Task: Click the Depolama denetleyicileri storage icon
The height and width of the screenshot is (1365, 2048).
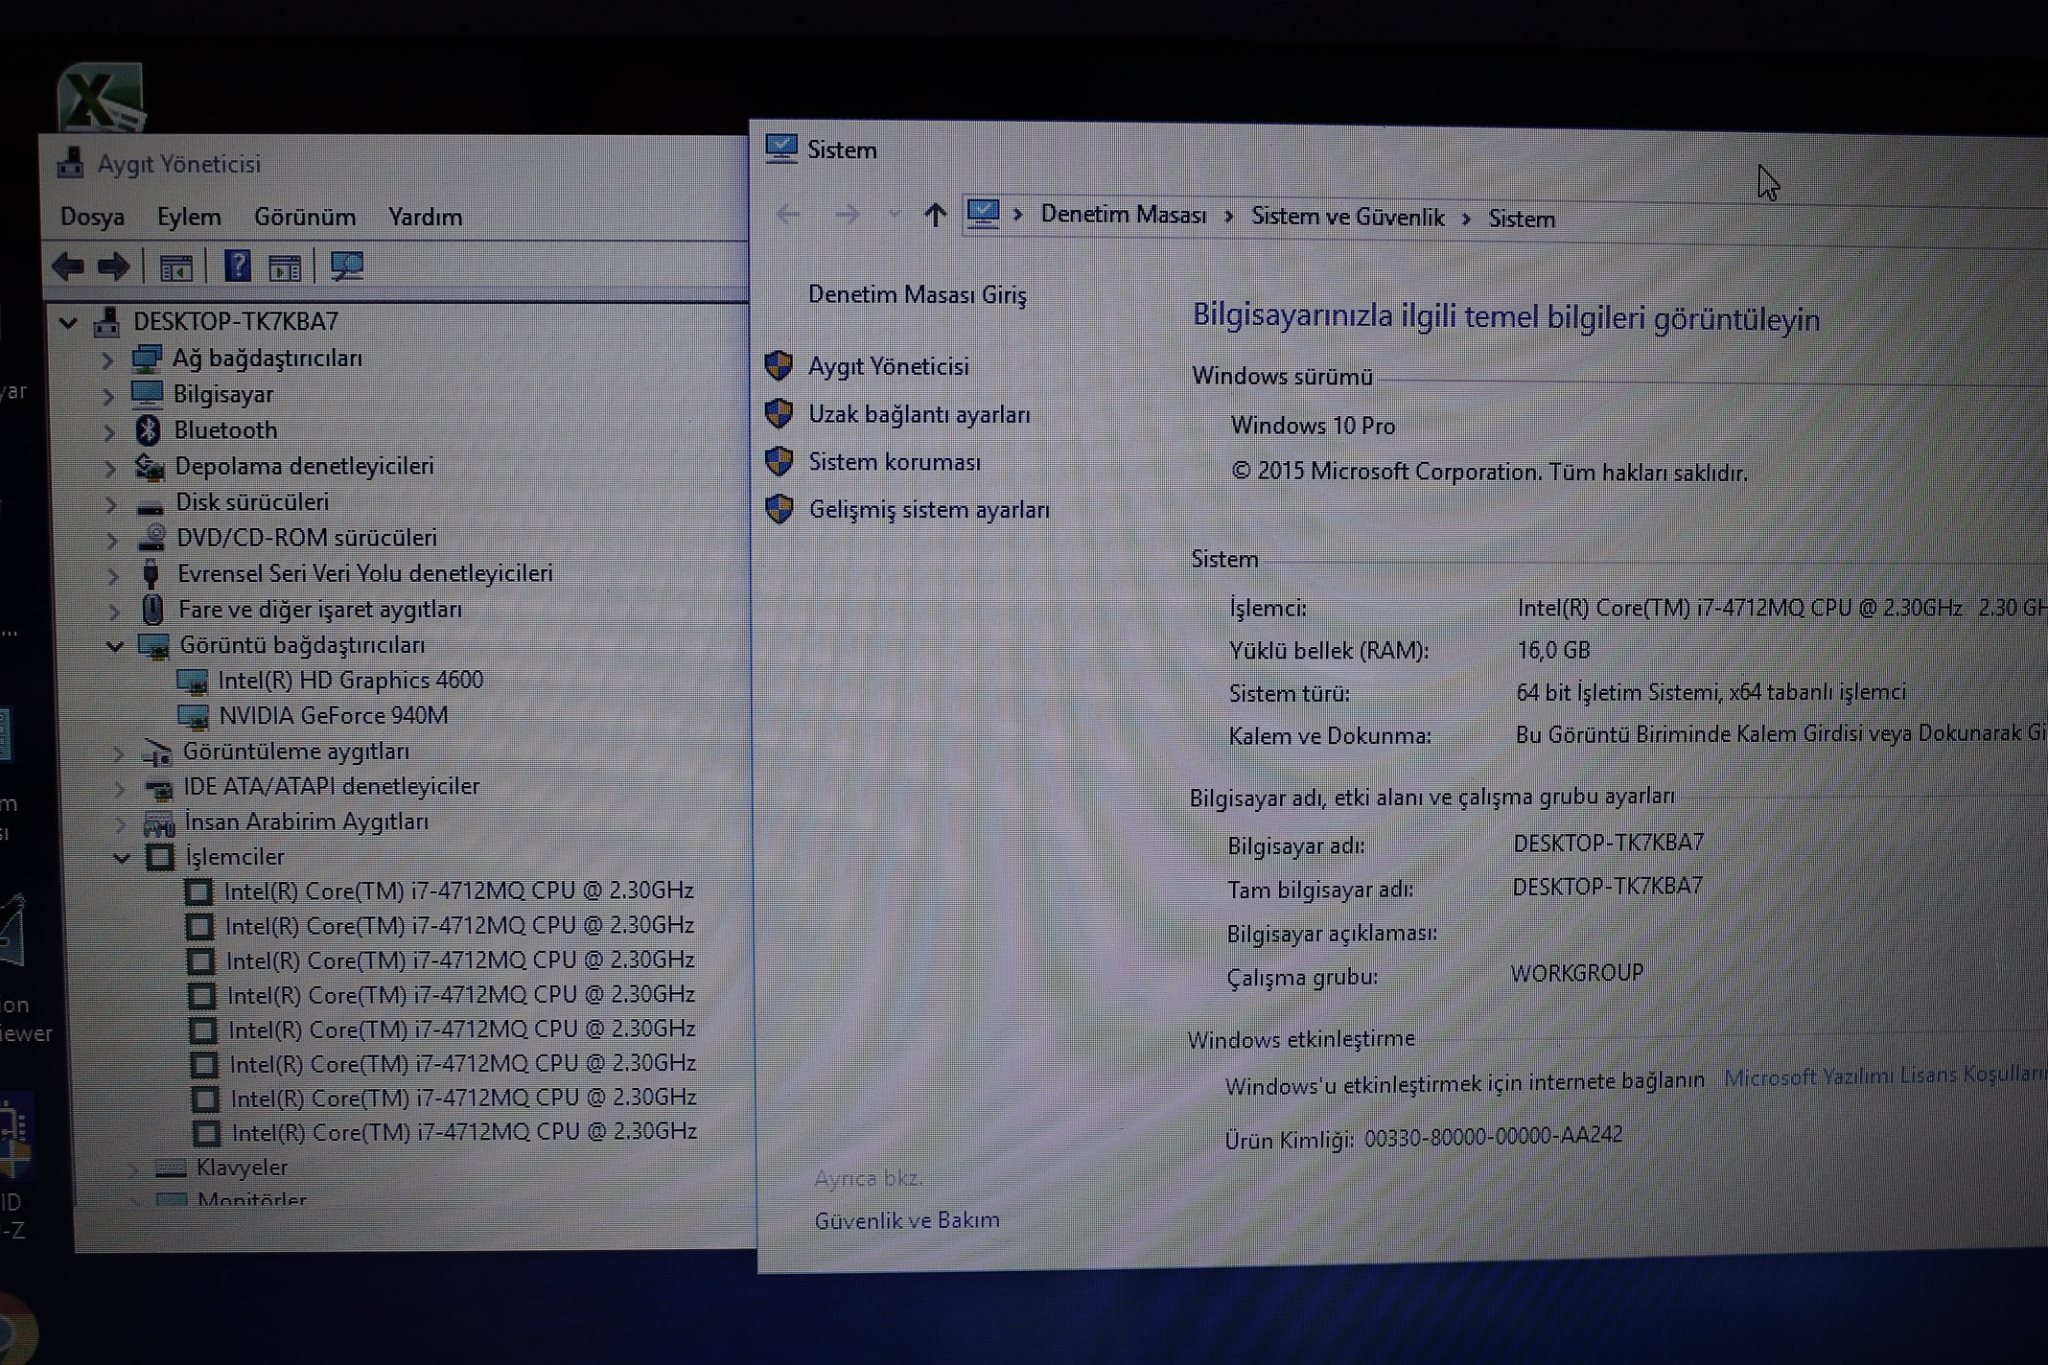Action: pos(149,466)
